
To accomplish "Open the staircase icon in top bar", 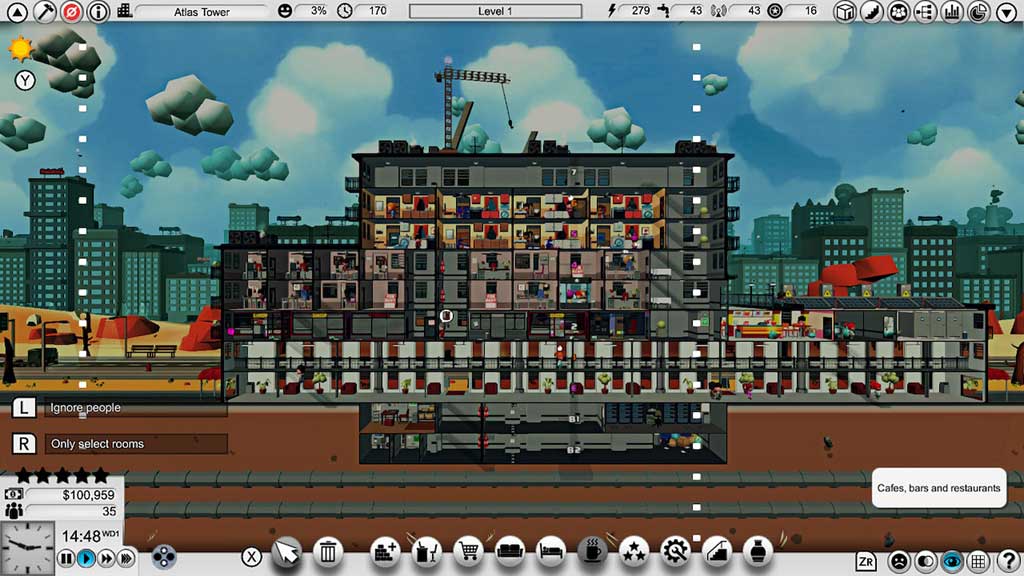I will (x=872, y=12).
